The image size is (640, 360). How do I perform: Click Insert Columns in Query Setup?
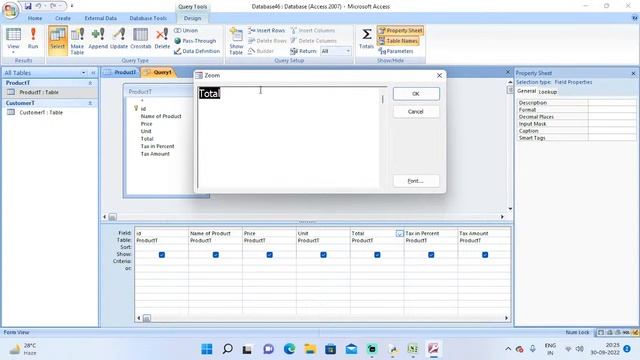[x=313, y=31]
